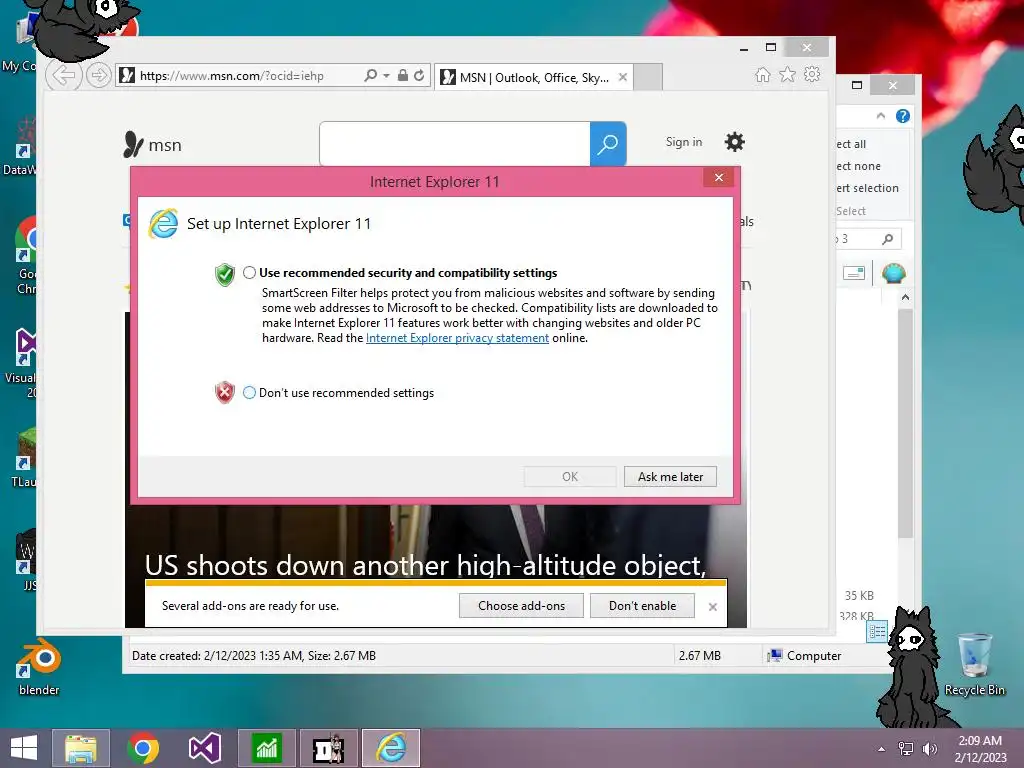The width and height of the screenshot is (1024, 768).
Task: Open IE Tools gear icon
Action: pos(812,74)
